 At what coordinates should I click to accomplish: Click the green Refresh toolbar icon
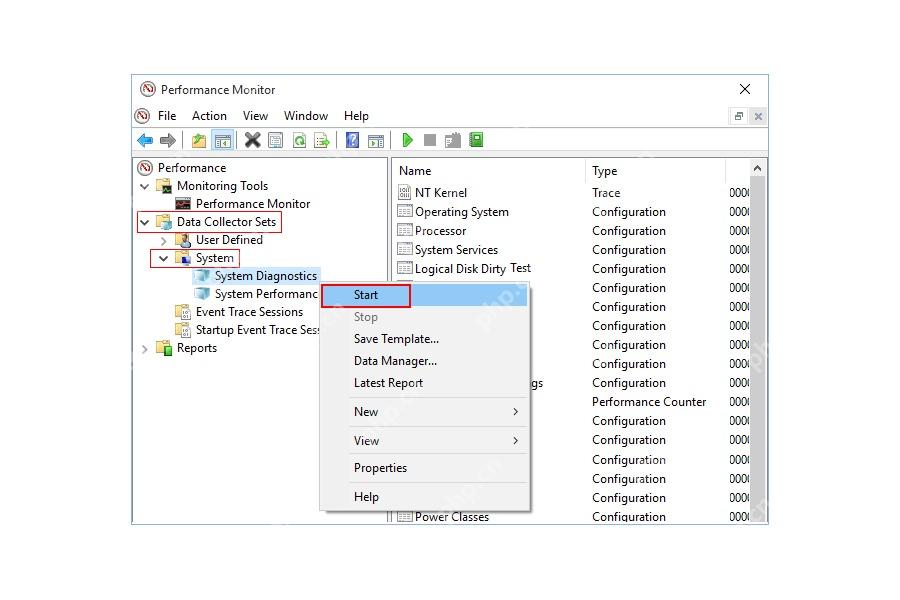click(x=299, y=140)
